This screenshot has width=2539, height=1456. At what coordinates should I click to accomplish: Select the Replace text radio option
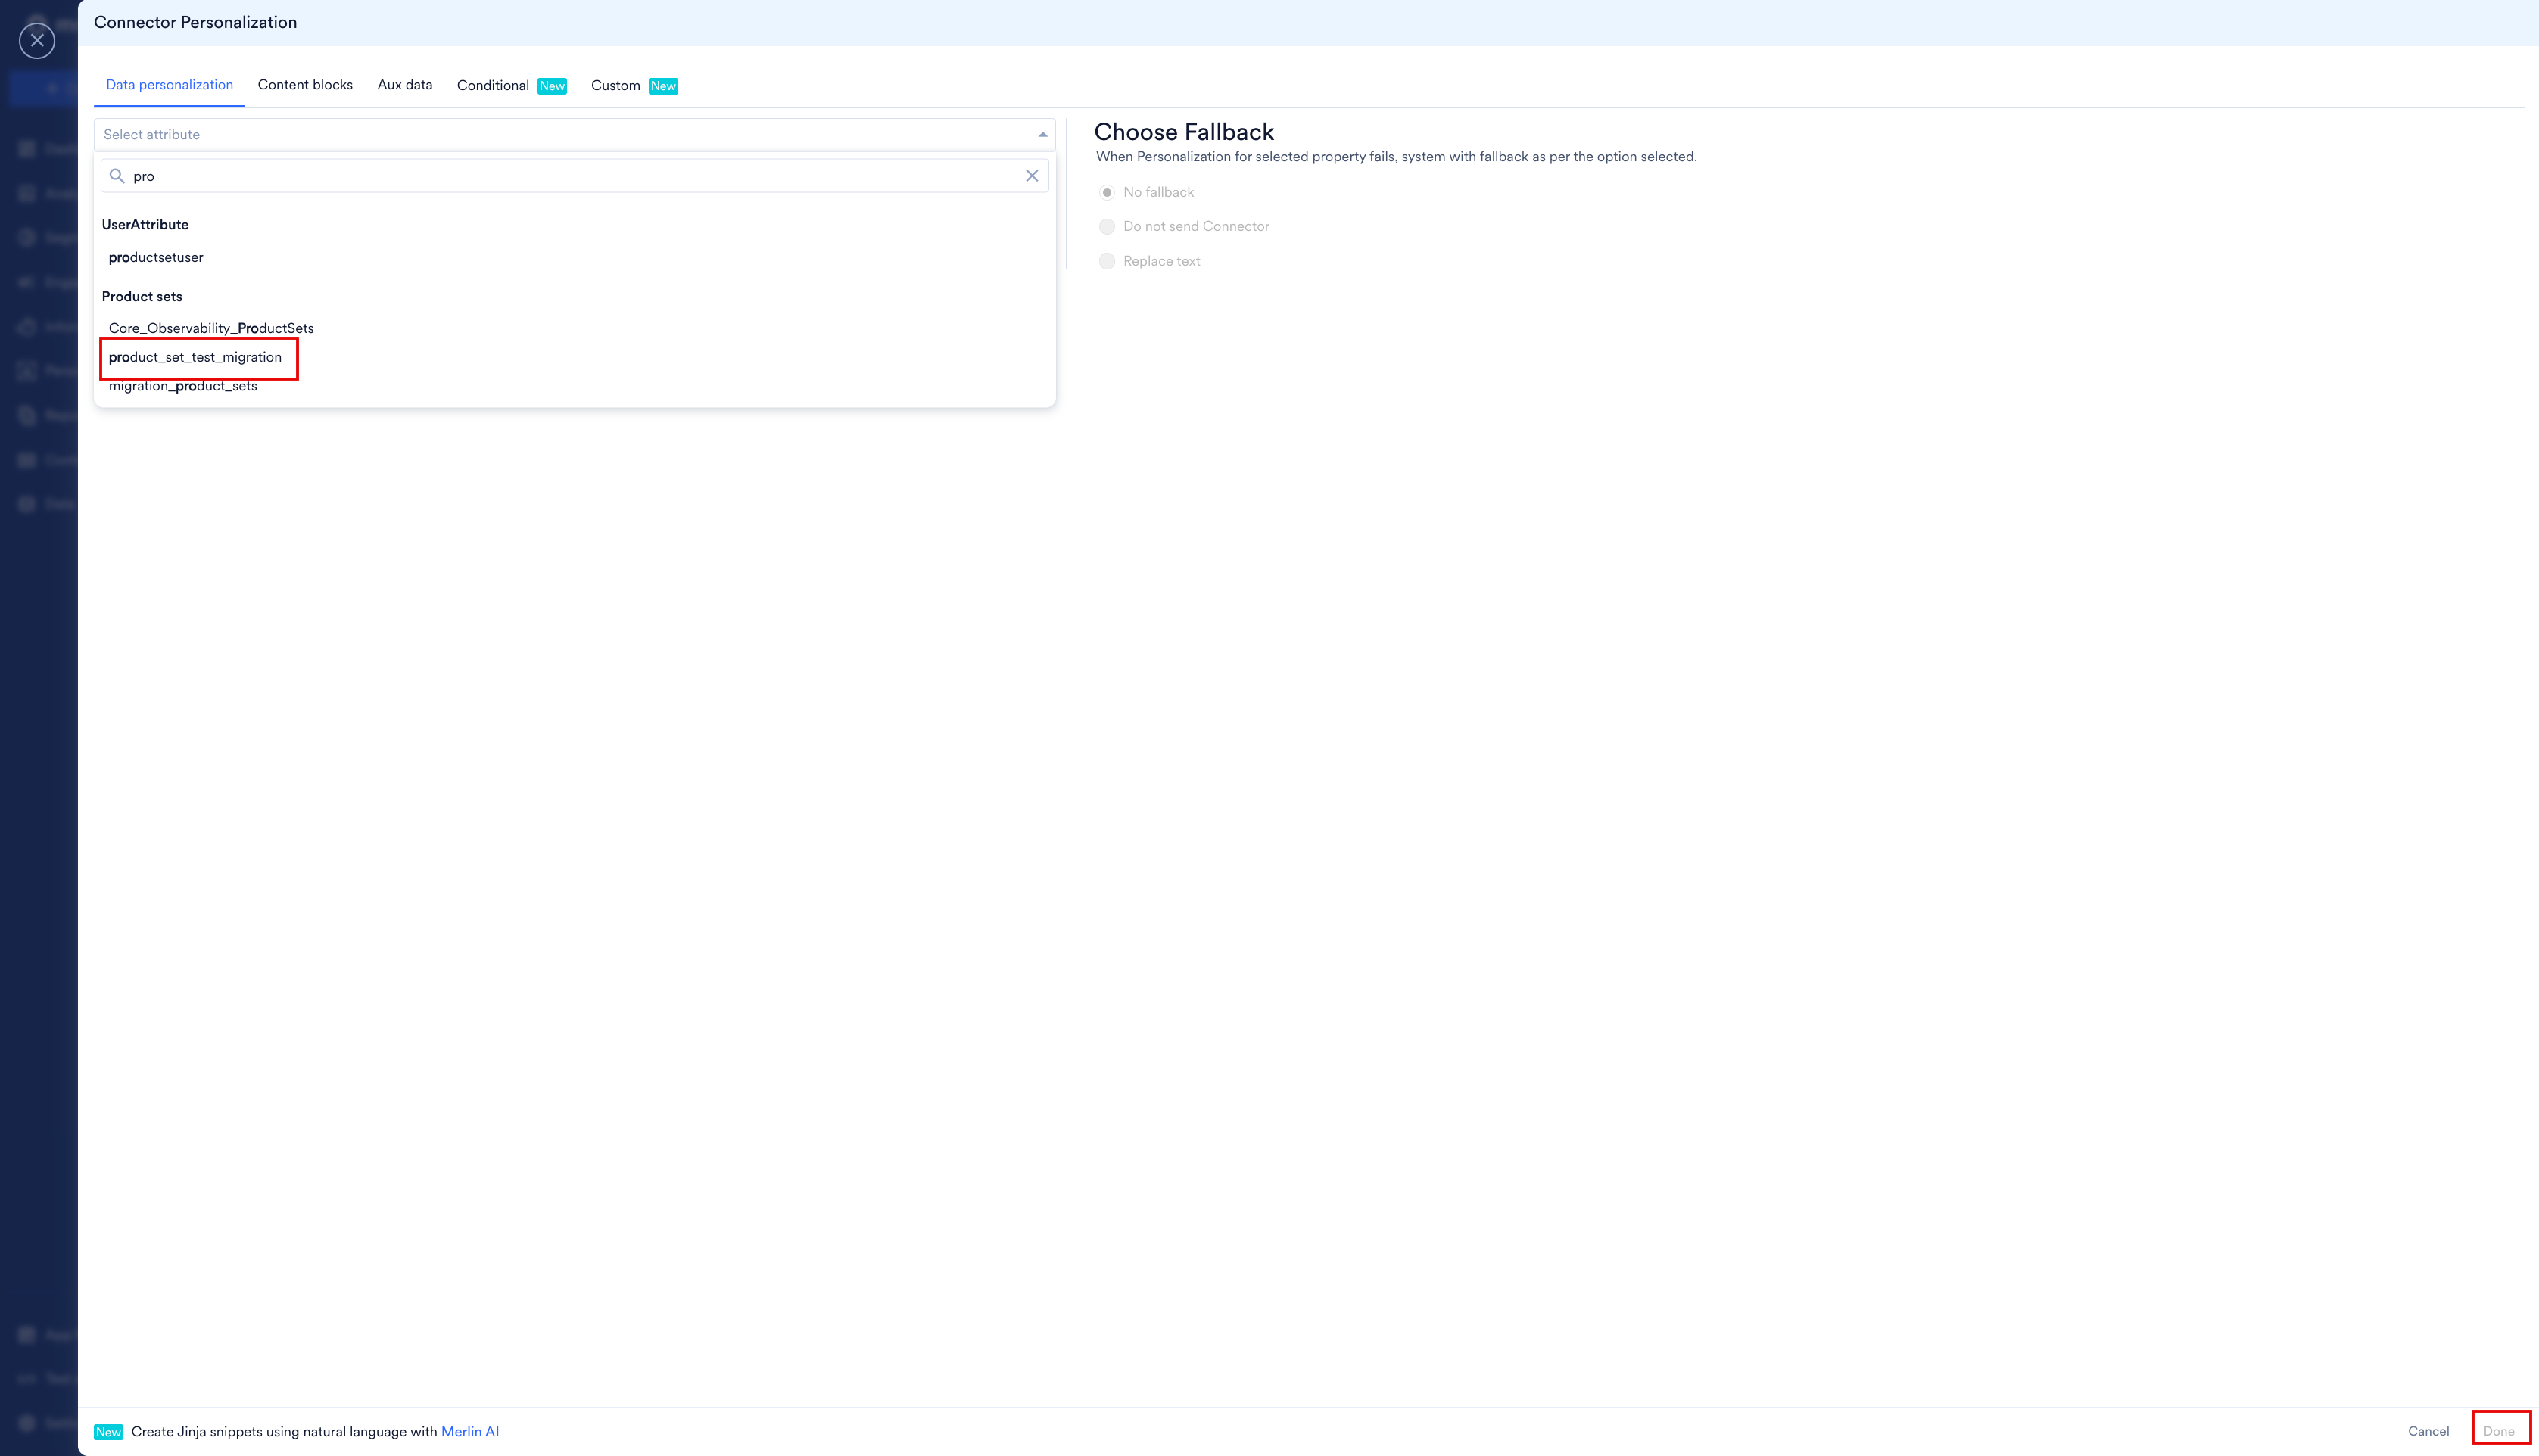point(1107,261)
